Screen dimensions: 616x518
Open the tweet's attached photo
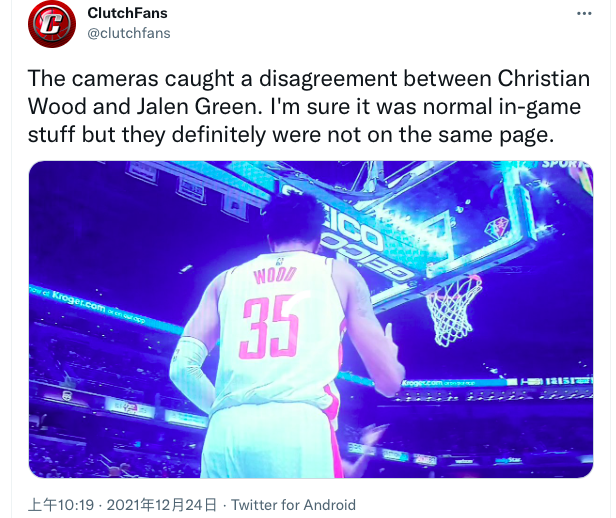coord(311,319)
